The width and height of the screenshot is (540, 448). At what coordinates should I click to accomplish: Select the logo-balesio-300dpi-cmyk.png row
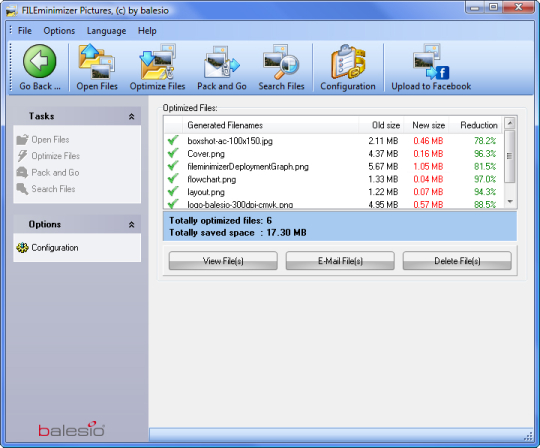(x=333, y=204)
